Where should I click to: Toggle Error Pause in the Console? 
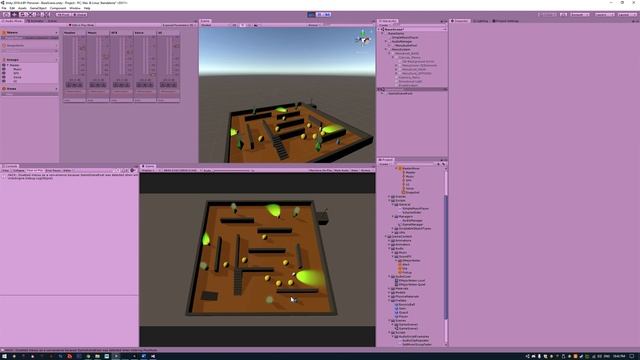[x=53, y=171]
